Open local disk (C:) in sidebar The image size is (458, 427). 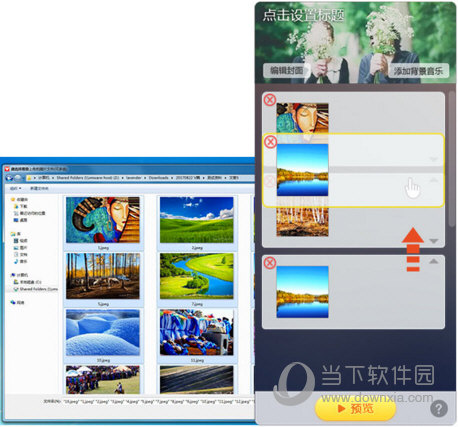click(x=28, y=282)
